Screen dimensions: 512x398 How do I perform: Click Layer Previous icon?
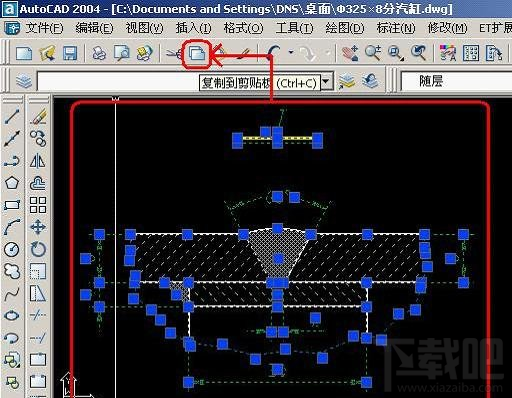[370, 81]
